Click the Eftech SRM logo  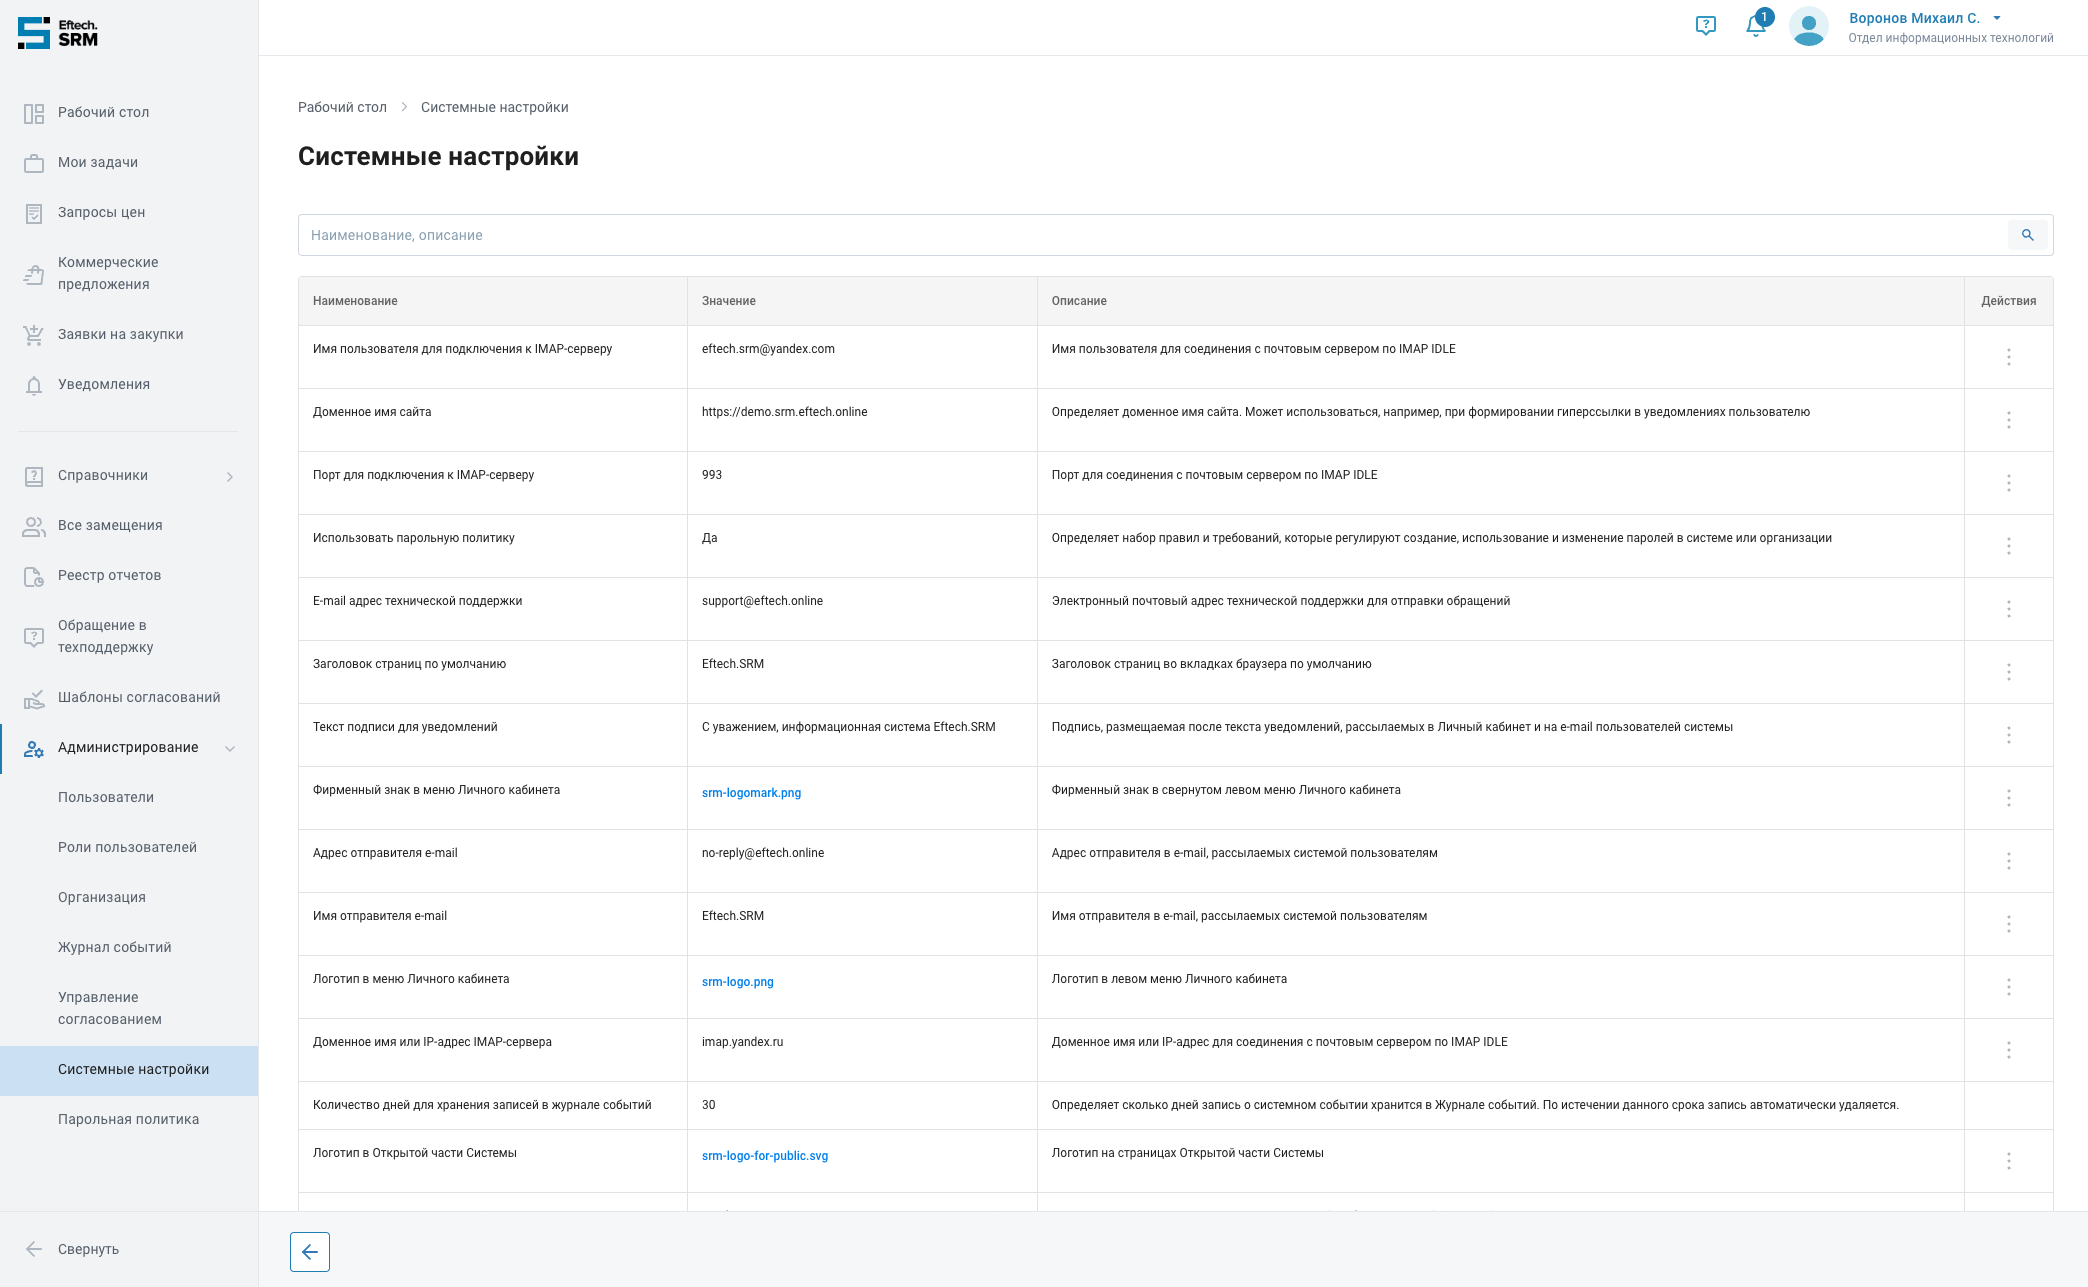[58, 33]
